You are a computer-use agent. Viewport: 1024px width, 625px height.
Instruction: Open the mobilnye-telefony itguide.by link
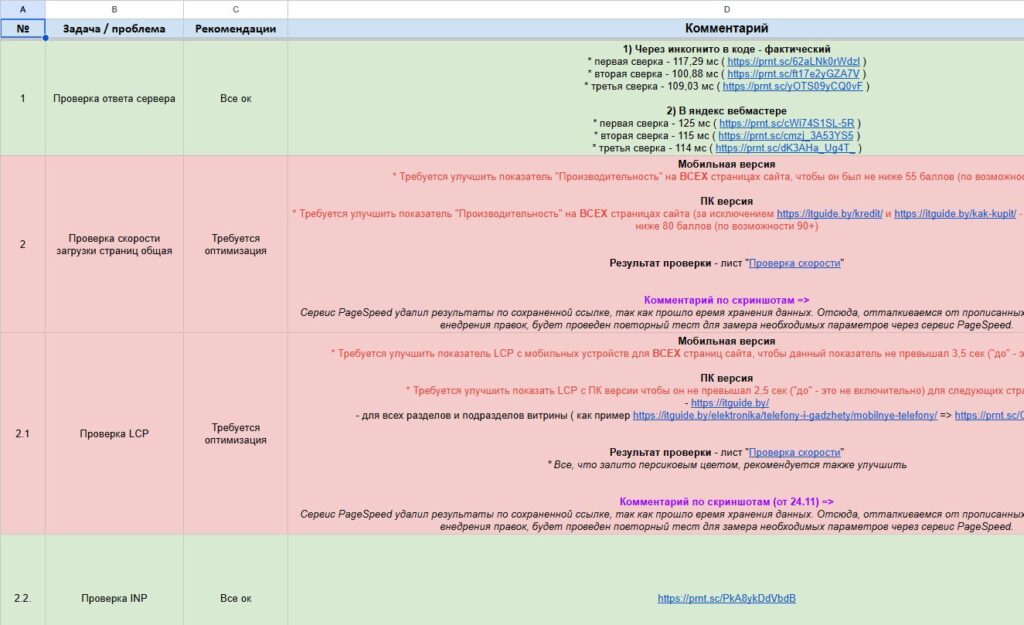784,415
